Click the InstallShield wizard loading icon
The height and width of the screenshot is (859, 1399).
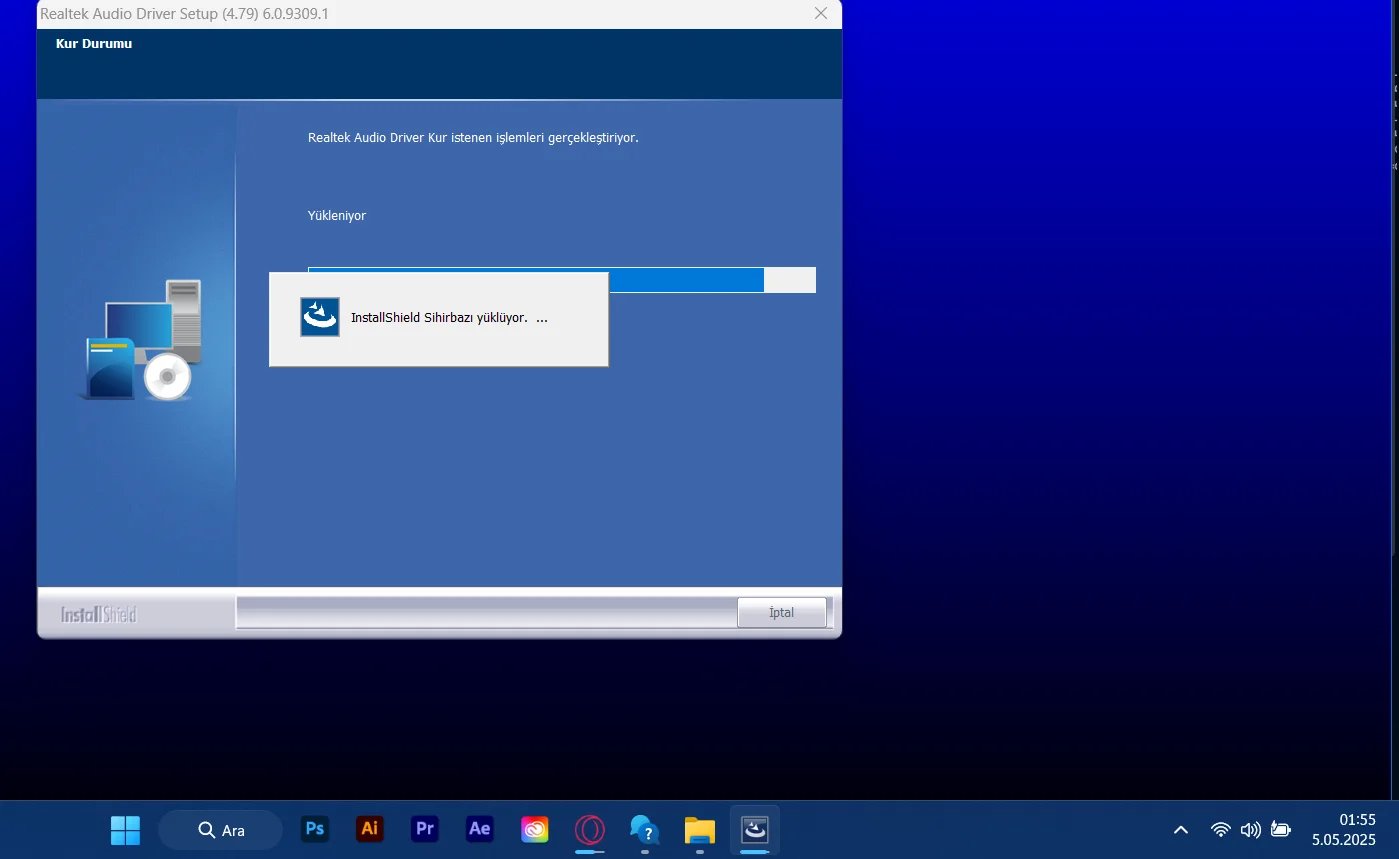(x=320, y=317)
